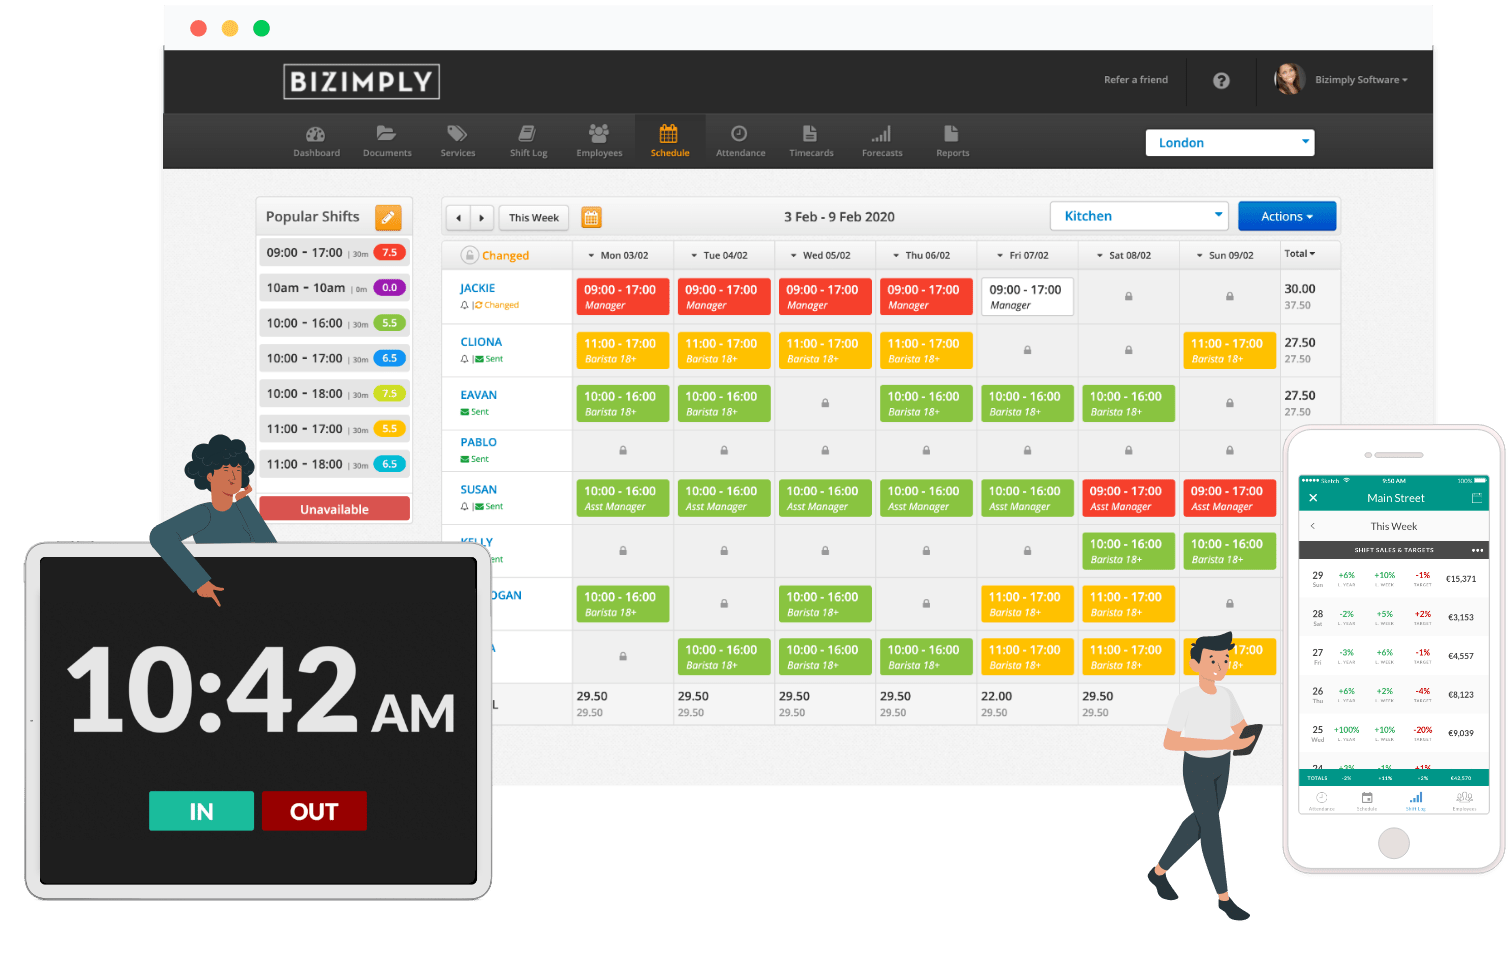Viewport: 1510px width, 979px height.
Task: Click the user profile avatar
Action: tap(1289, 79)
